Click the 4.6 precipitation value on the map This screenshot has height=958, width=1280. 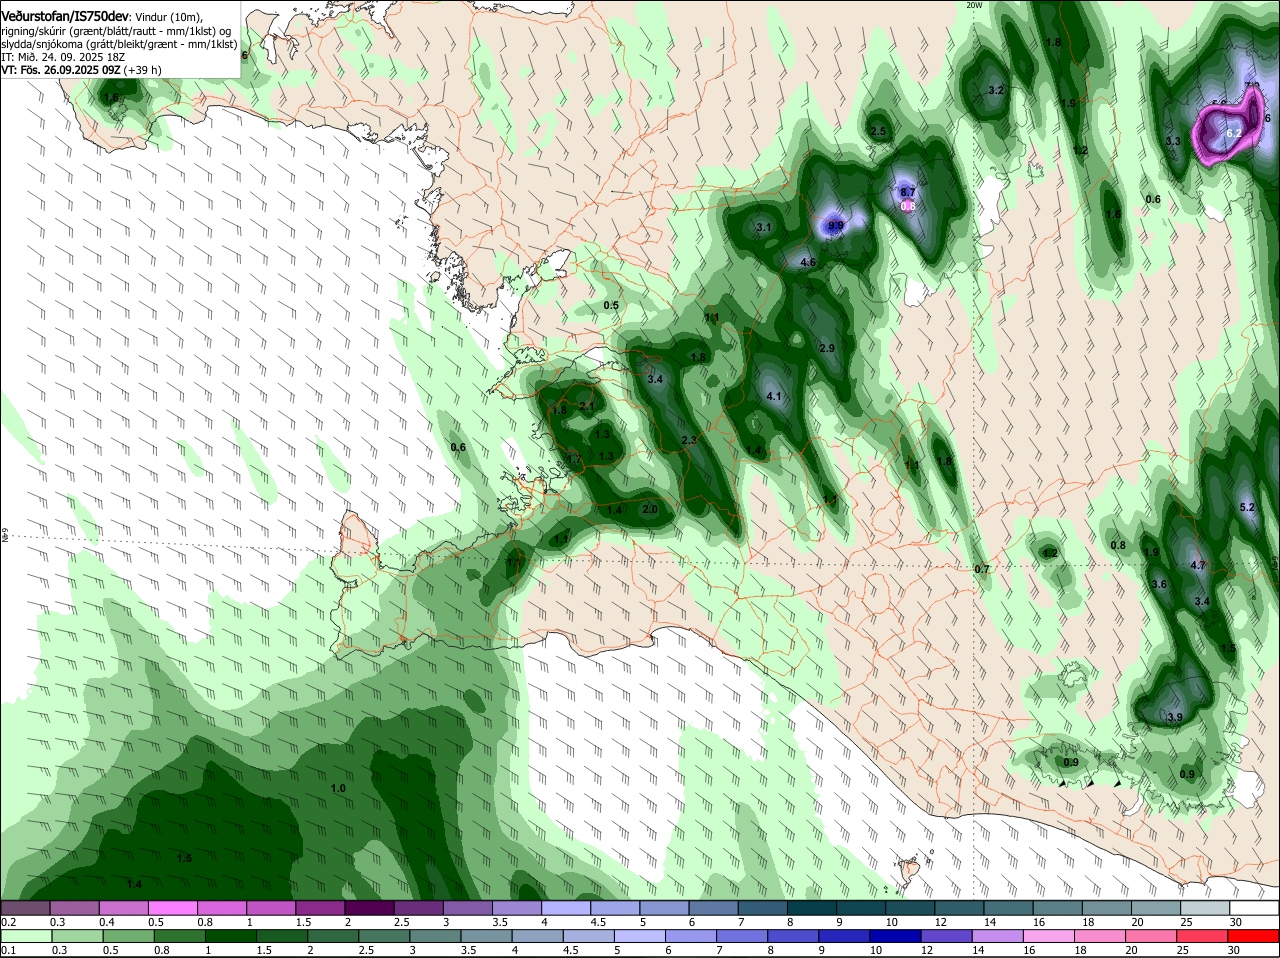pos(809,263)
